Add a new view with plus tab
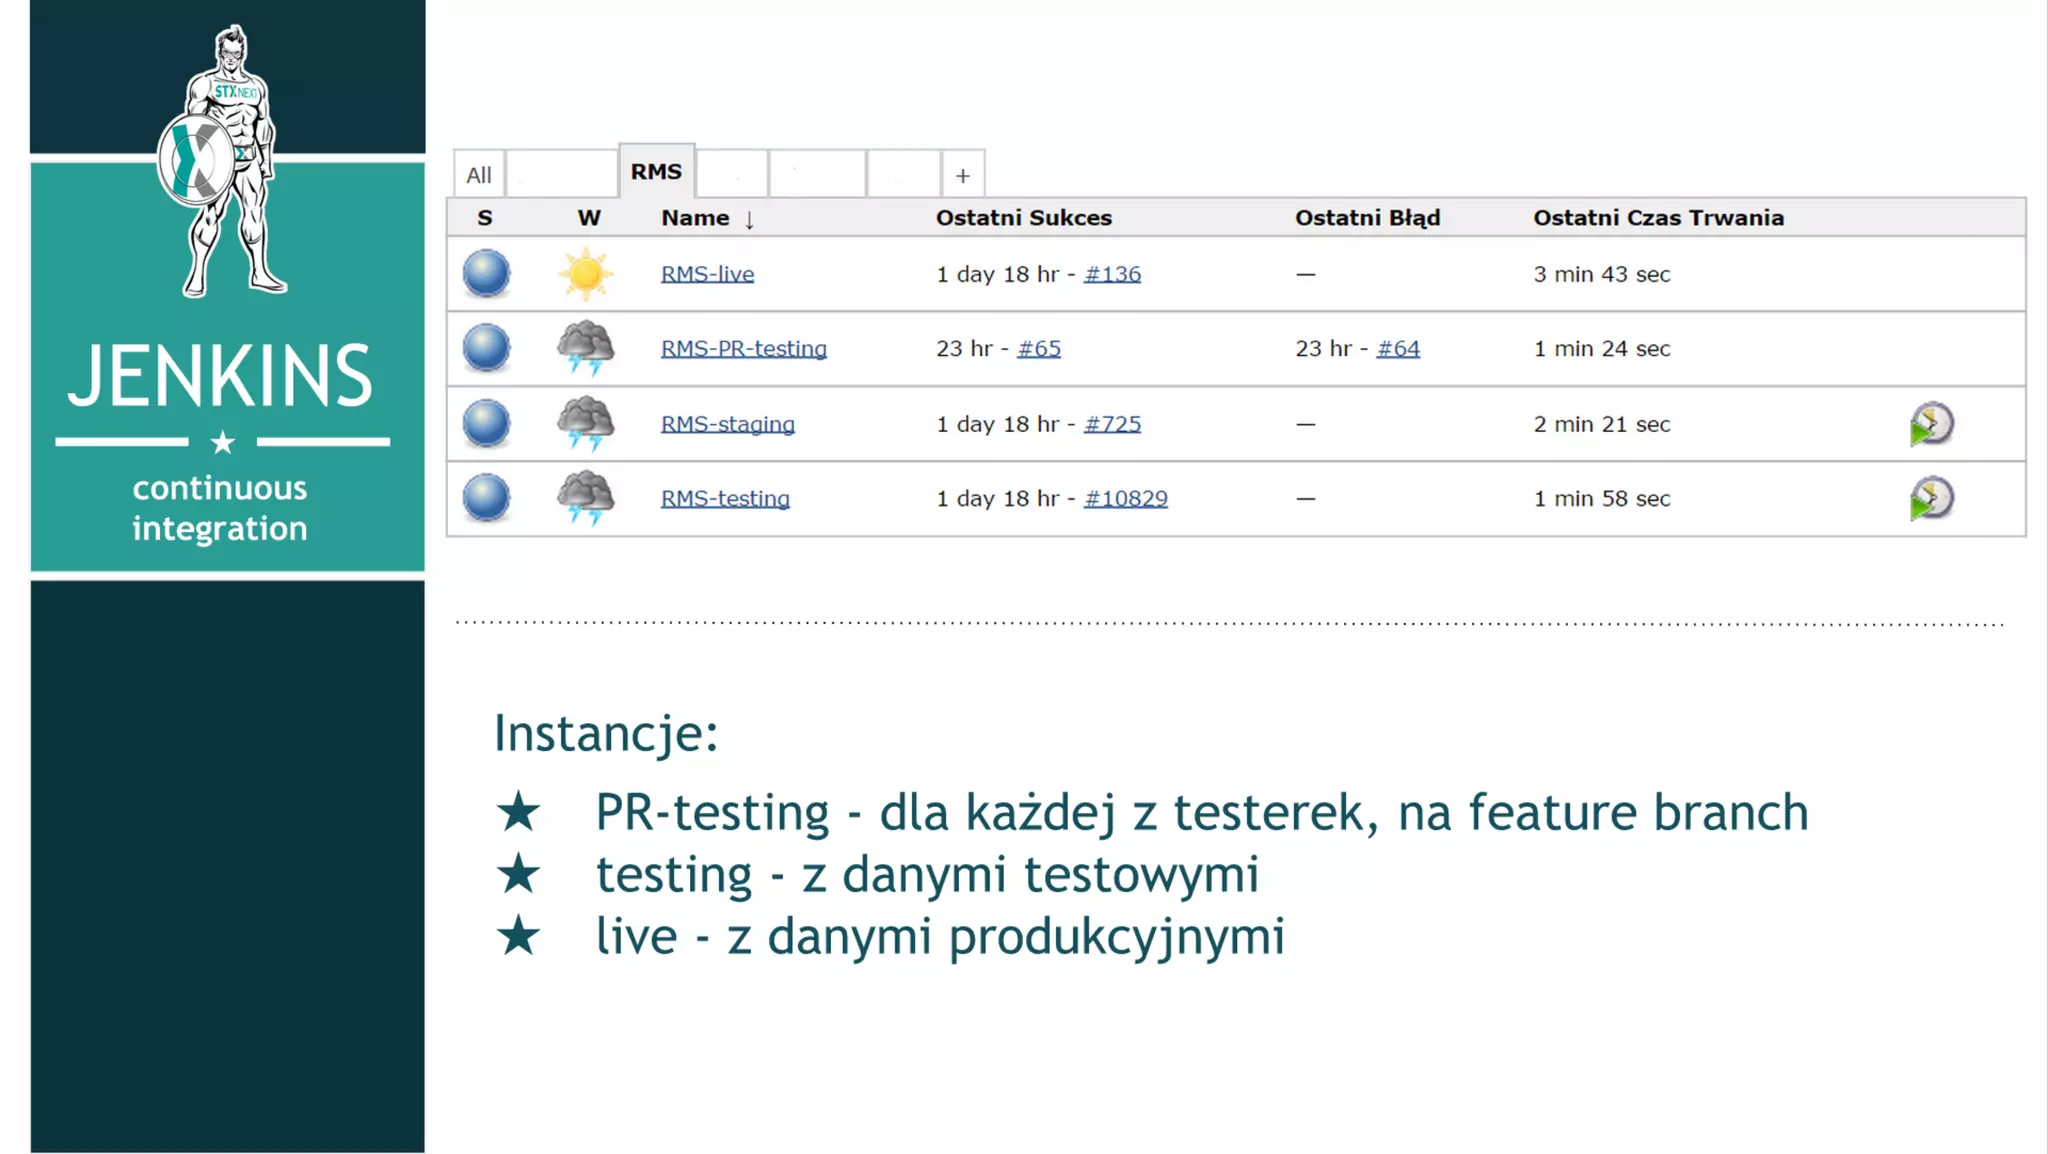The width and height of the screenshot is (2048, 1154). pyautogui.click(x=962, y=175)
